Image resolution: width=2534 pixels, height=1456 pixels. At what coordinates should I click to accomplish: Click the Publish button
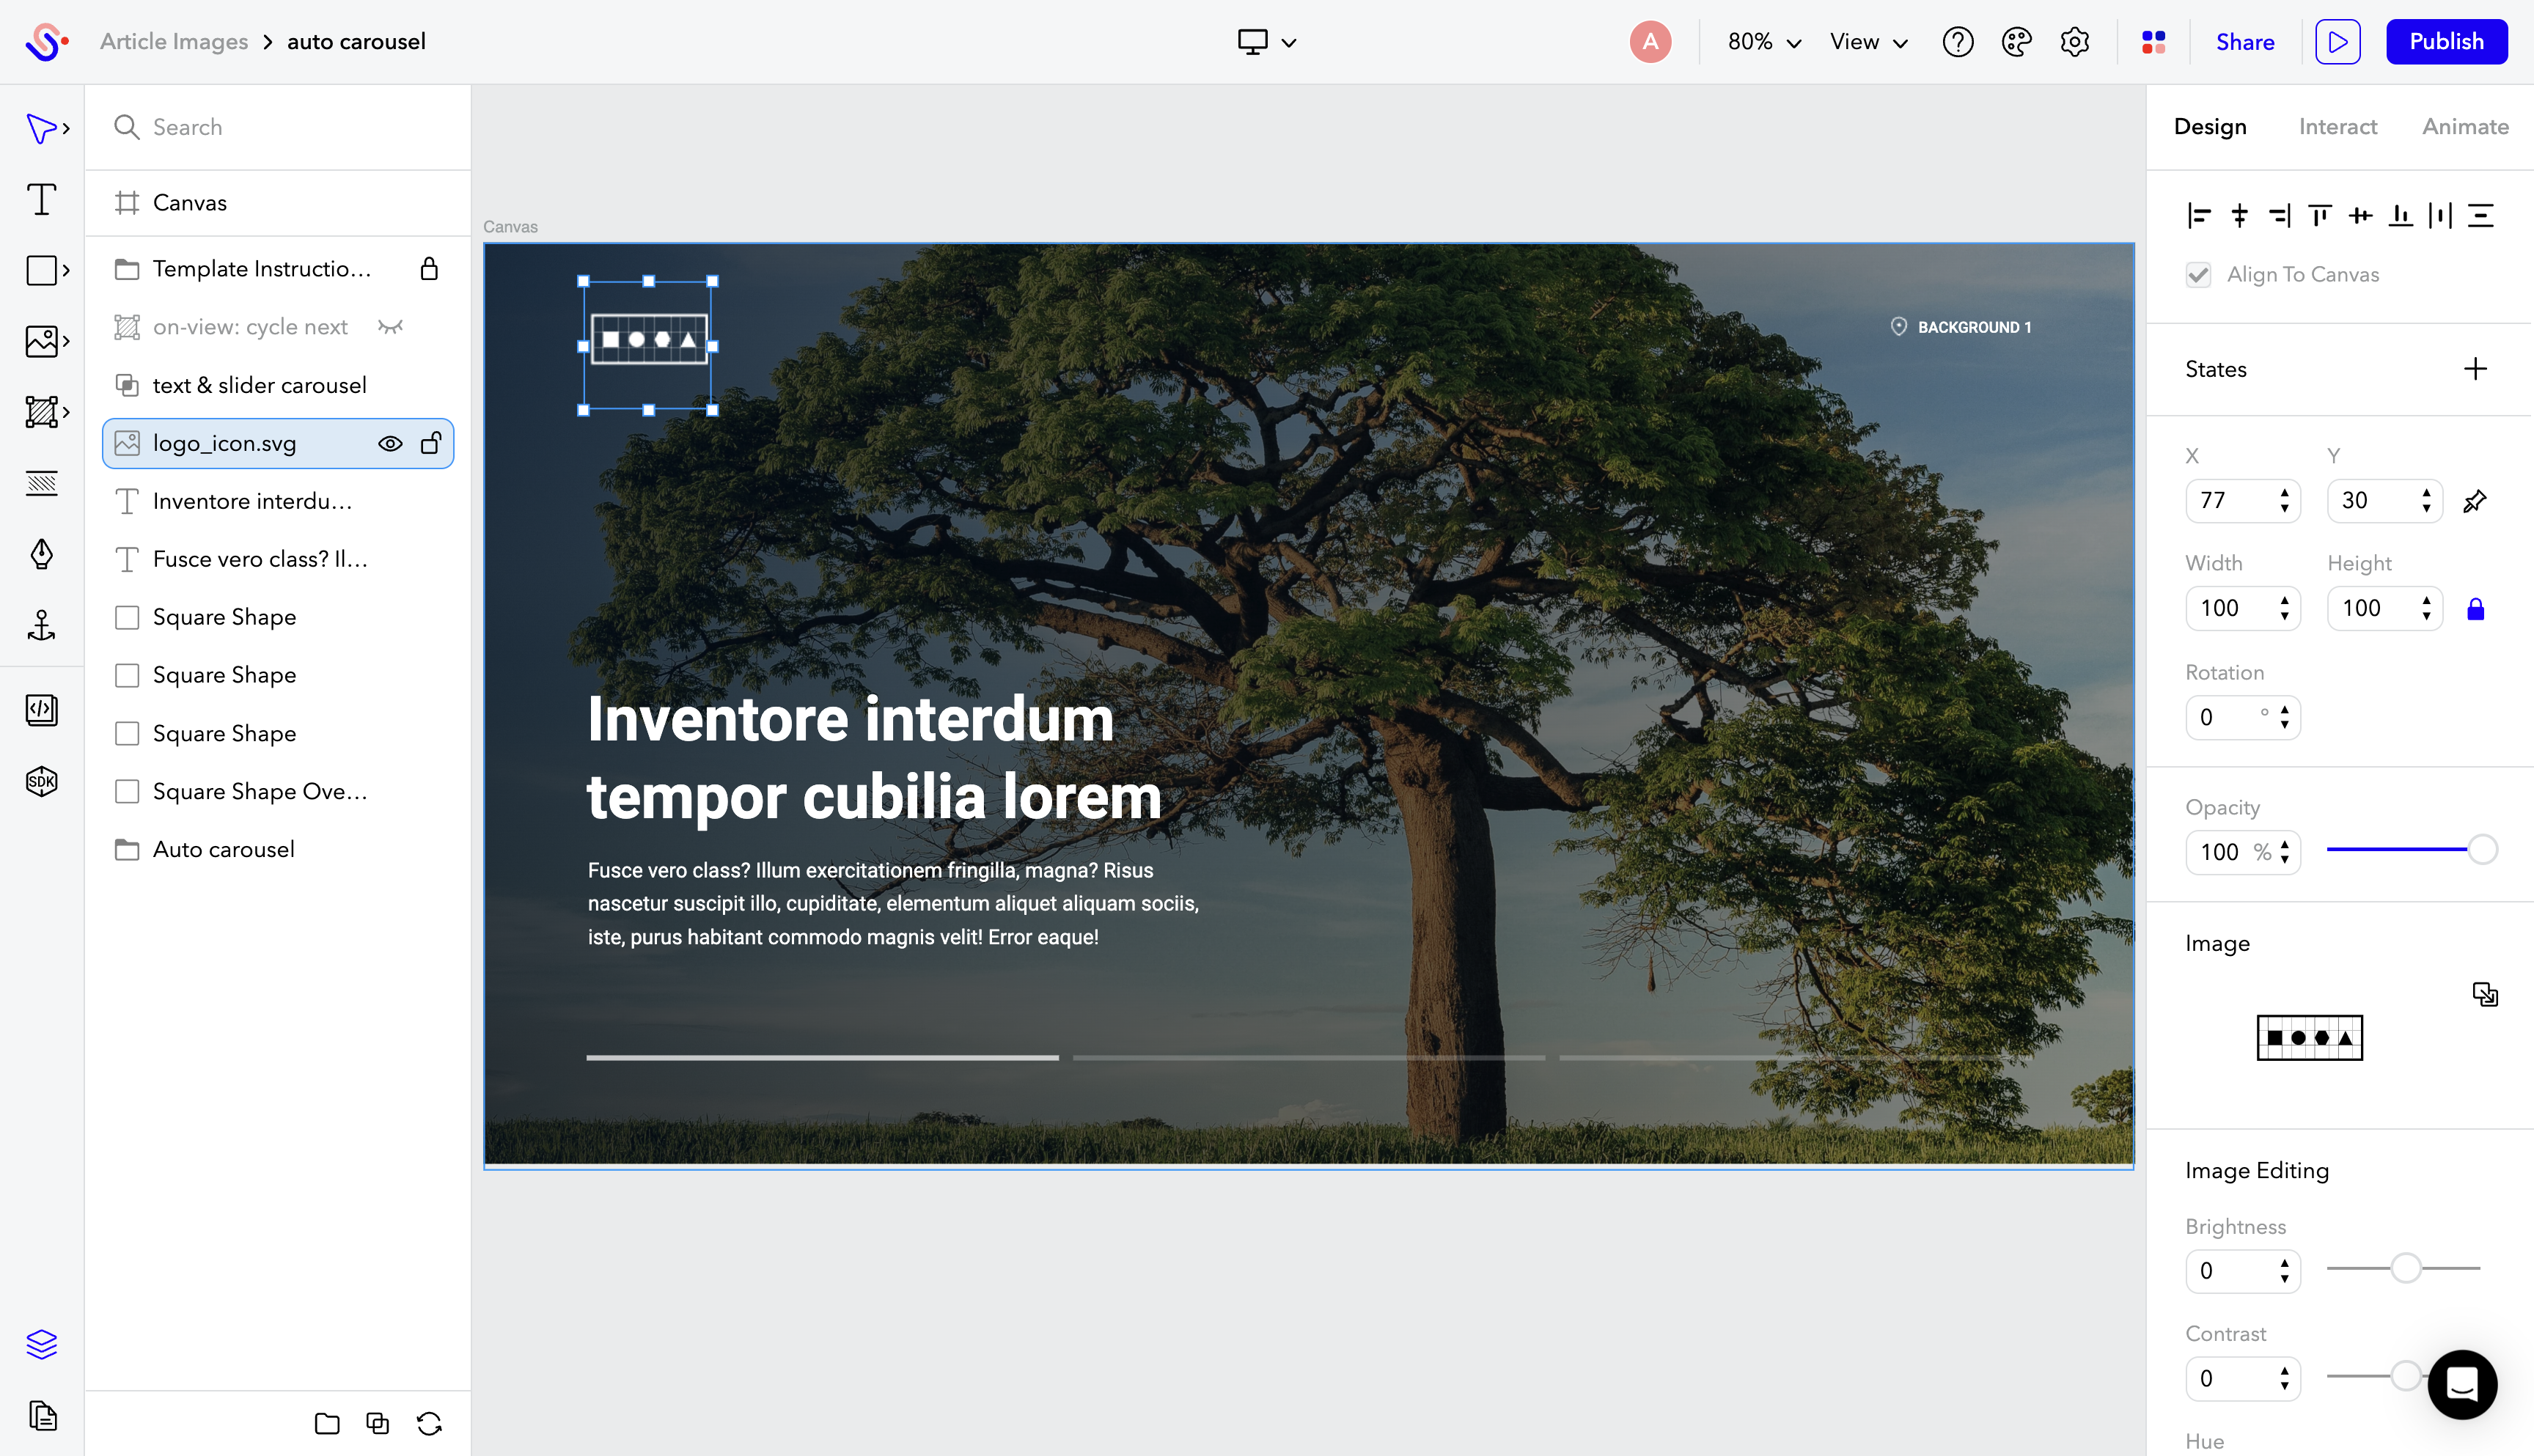(2447, 42)
